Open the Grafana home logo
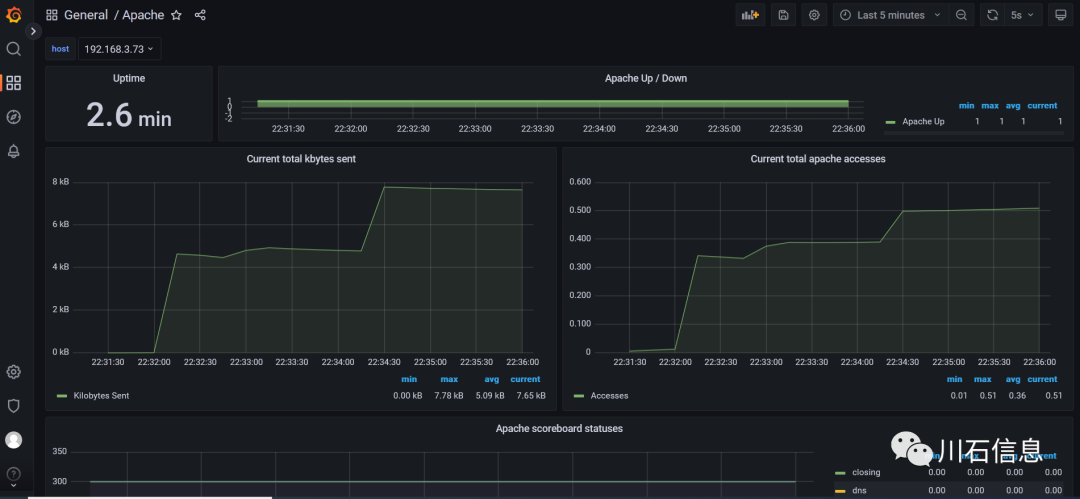The image size is (1080, 499). pos(14,14)
